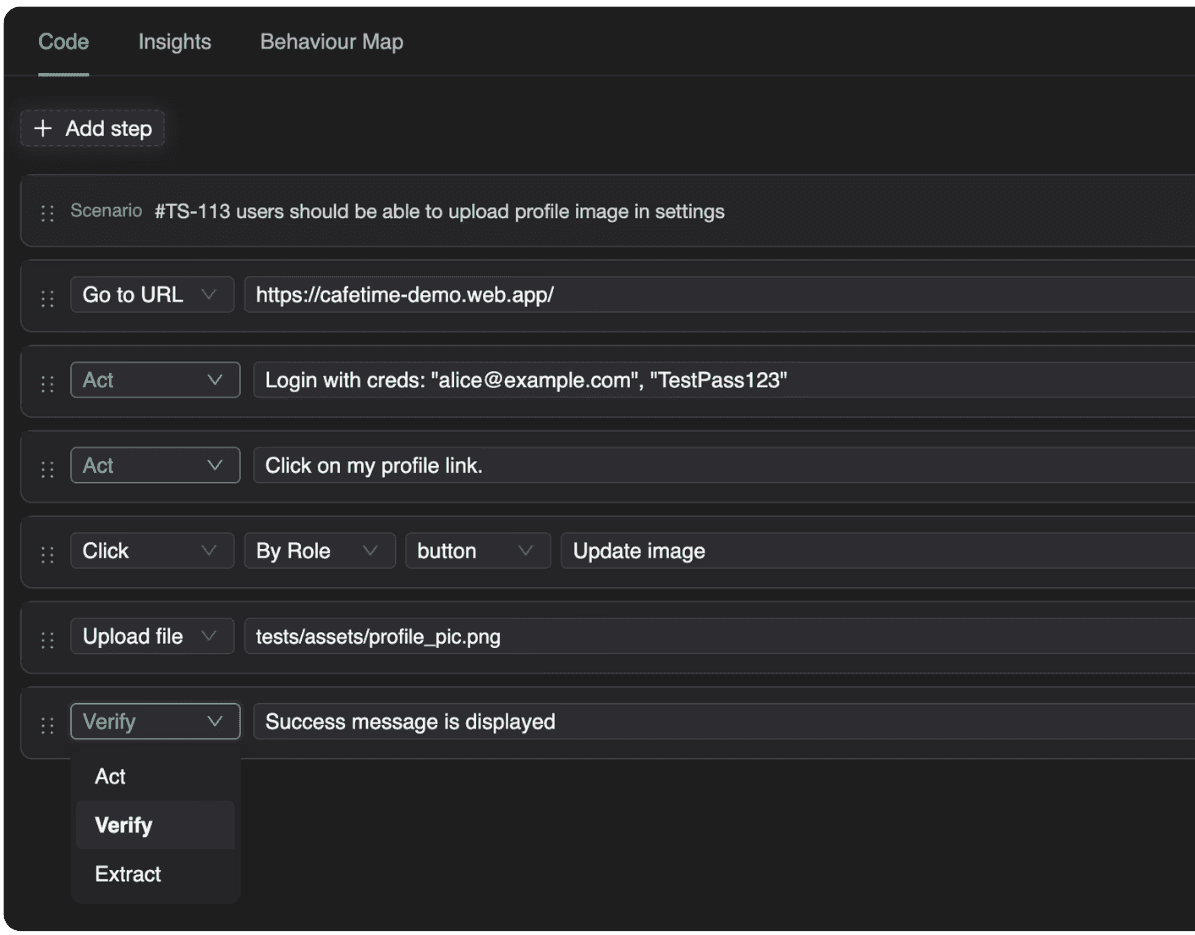Expand the Click action type dropdown

(x=151, y=551)
